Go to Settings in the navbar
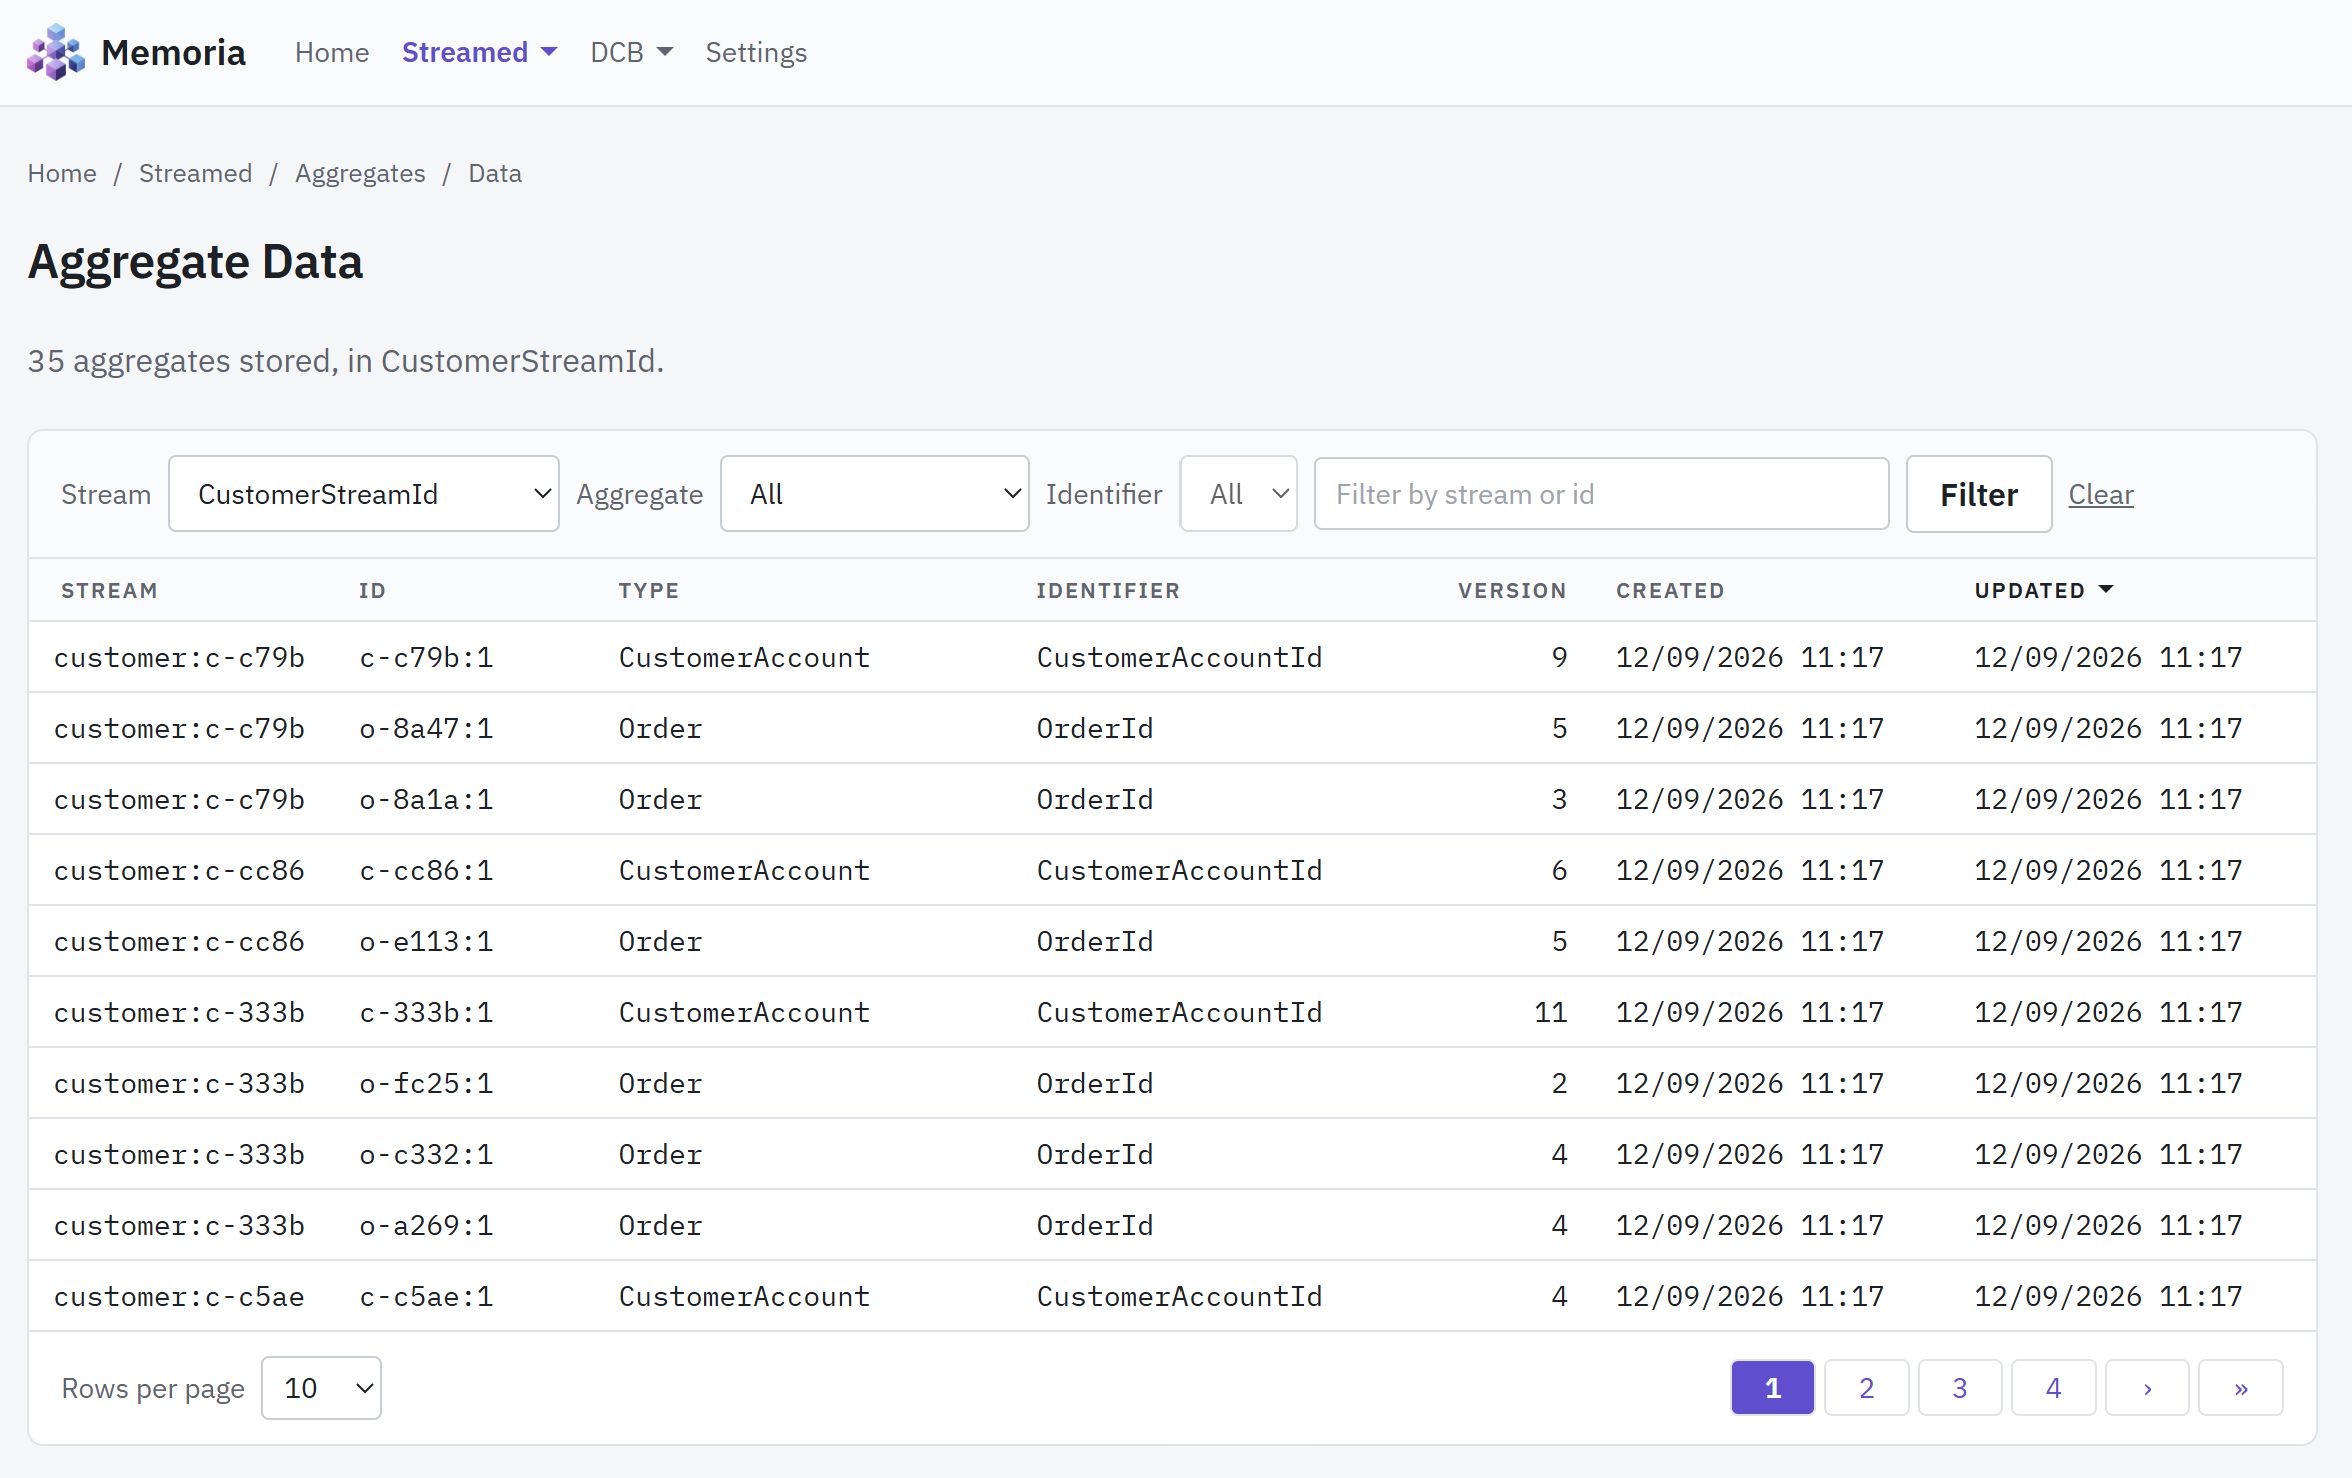This screenshot has height=1478, width=2352. (x=756, y=52)
